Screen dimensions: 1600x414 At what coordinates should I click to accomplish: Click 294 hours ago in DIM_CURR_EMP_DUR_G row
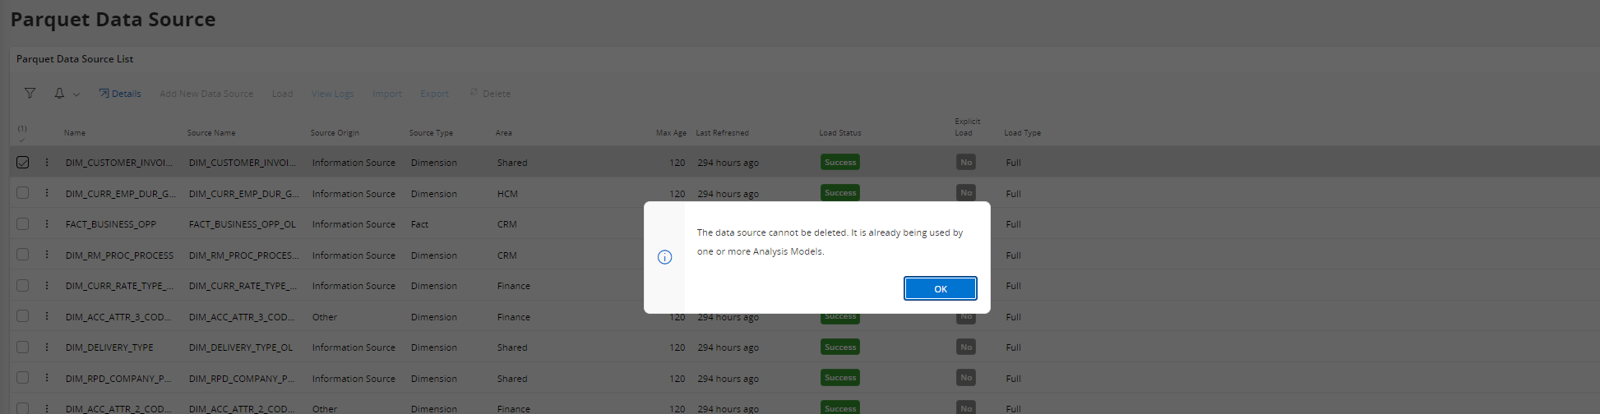coord(728,194)
